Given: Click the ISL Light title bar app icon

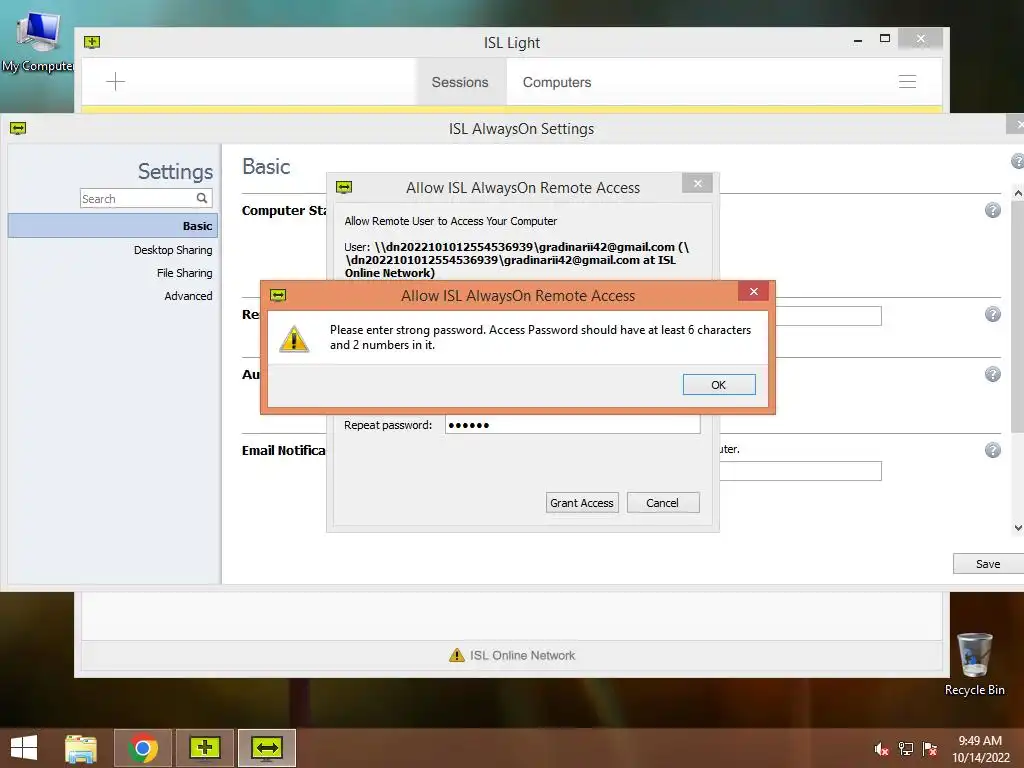Looking at the screenshot, I should pyautogui.click(x=92, y=42).
